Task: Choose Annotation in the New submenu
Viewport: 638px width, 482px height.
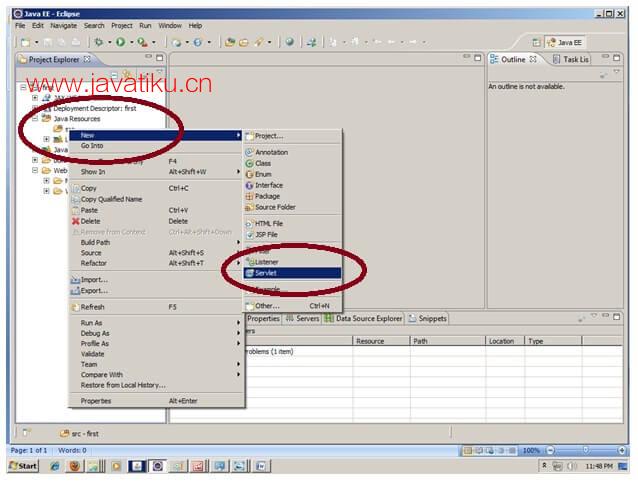Action: pos(292,152)
